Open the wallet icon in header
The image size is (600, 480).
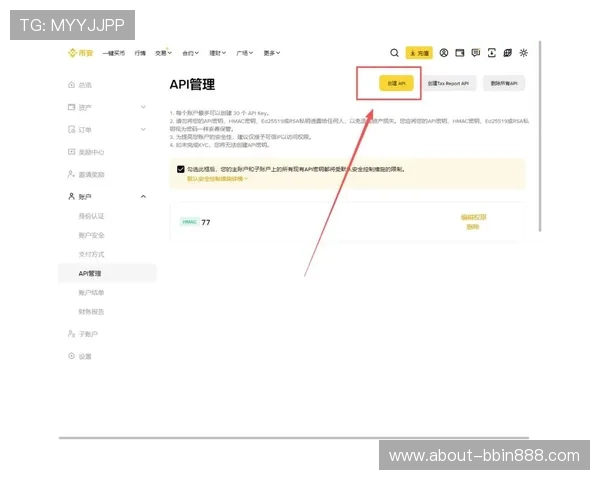click(460, 53)
